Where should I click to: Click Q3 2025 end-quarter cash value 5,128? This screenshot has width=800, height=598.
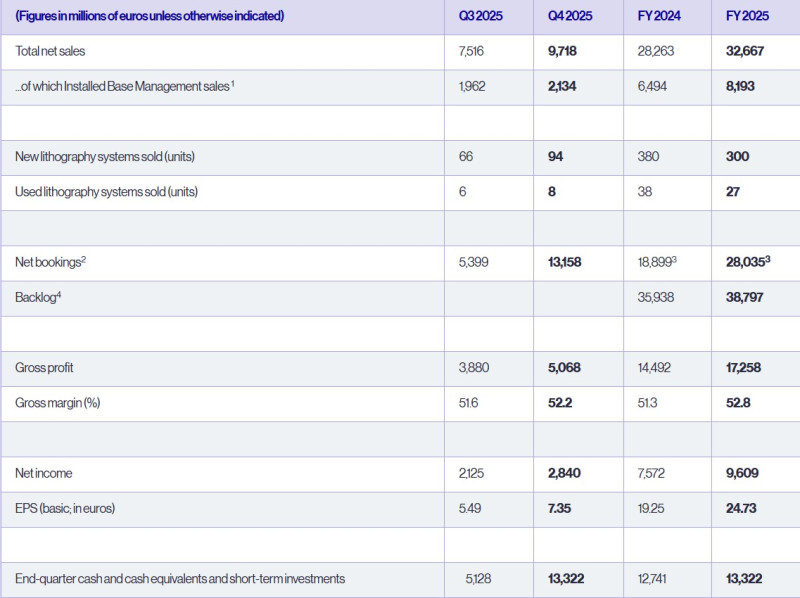click(479, 579)
